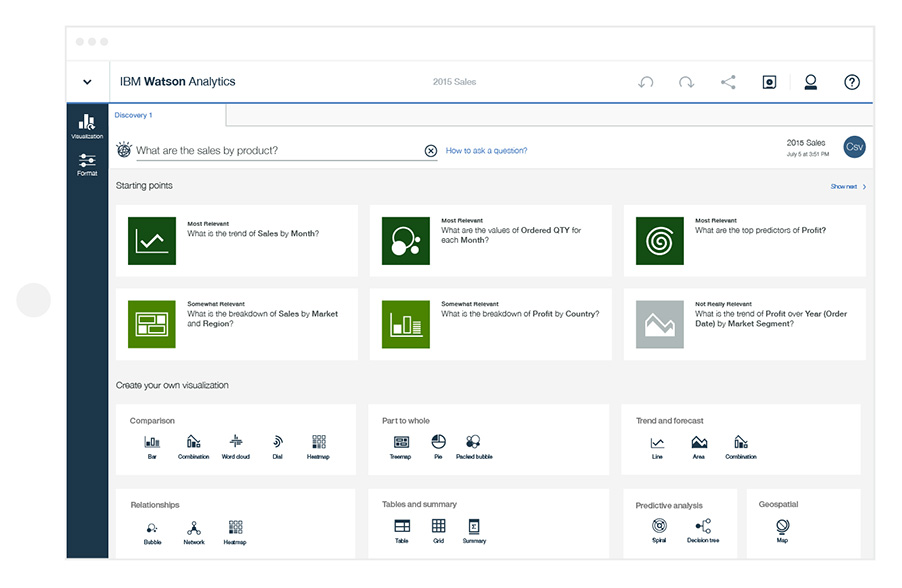Click the "Starting points" heading
This screenshot has height=588, width=902.
[x=144, y=185]
